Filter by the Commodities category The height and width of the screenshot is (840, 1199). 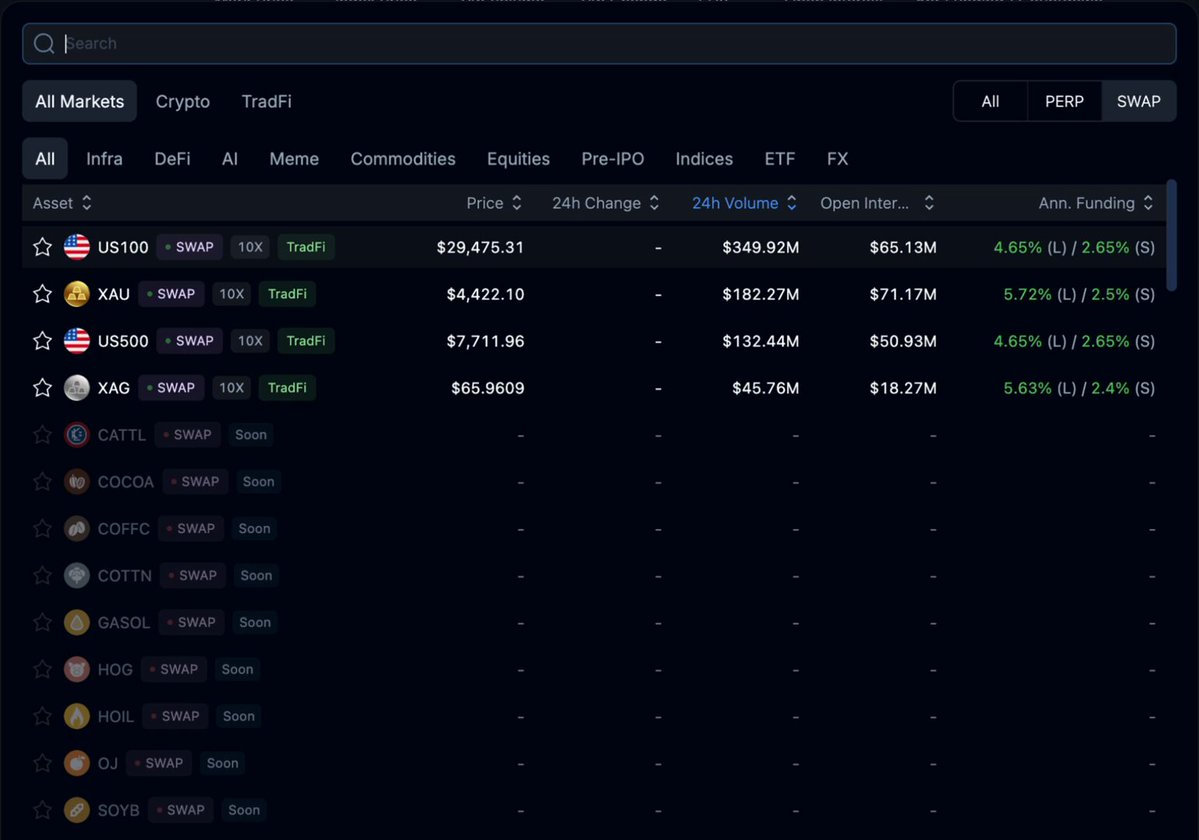pos(403,159)
